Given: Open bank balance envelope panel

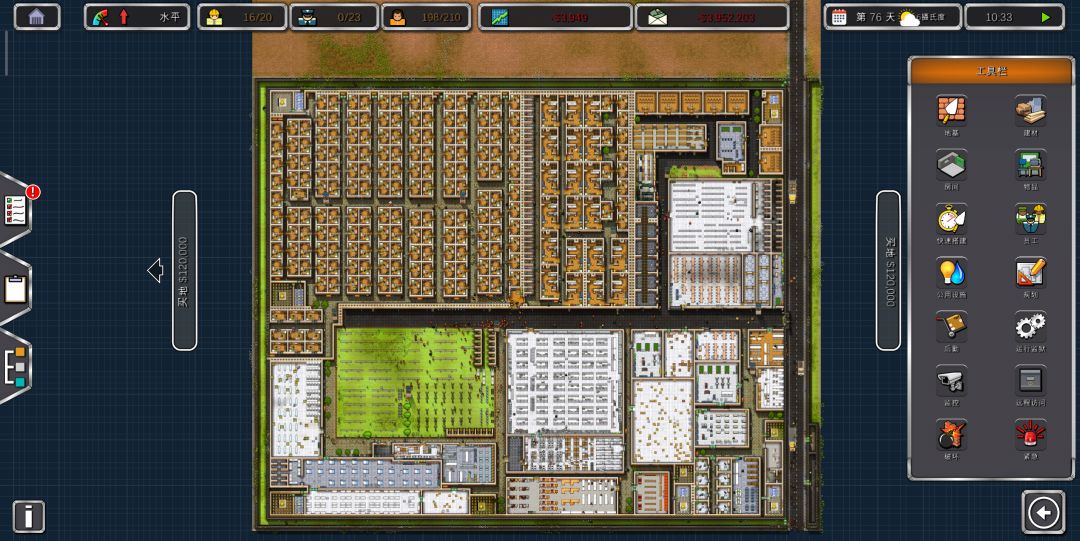Looking at the screenshot, I should click(712, 17).
